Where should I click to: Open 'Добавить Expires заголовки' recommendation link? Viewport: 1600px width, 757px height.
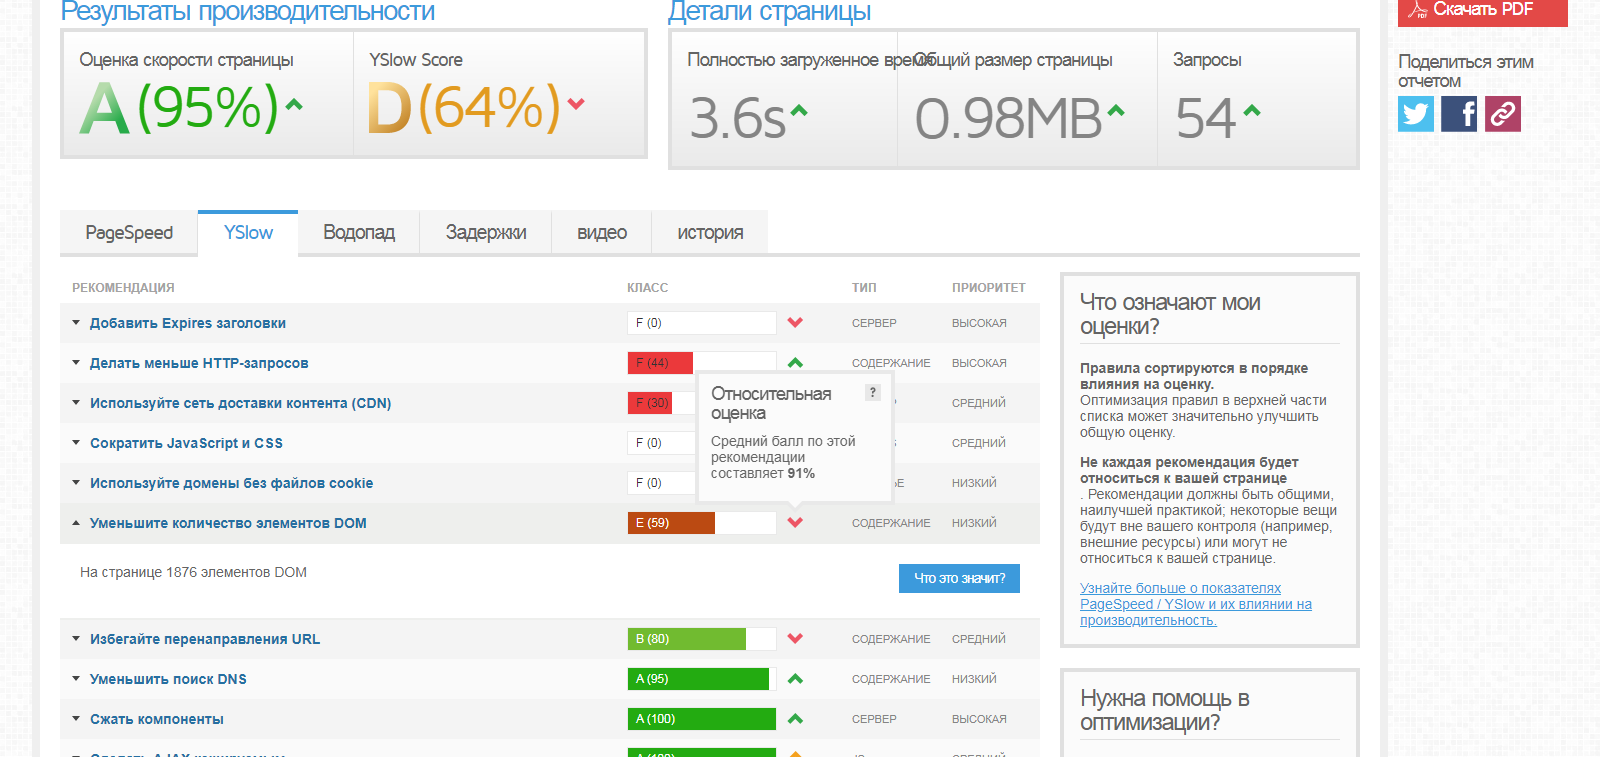[188, 323]
